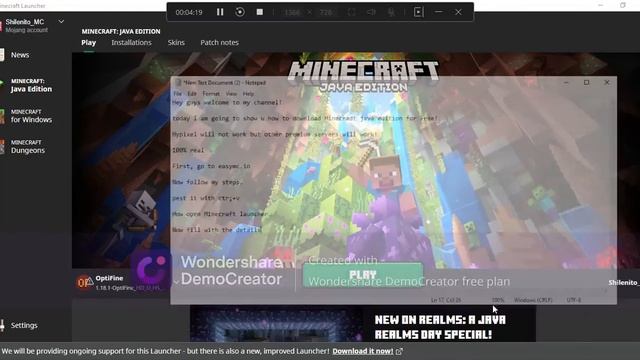Switch to the Installations tab

[131, 42]
